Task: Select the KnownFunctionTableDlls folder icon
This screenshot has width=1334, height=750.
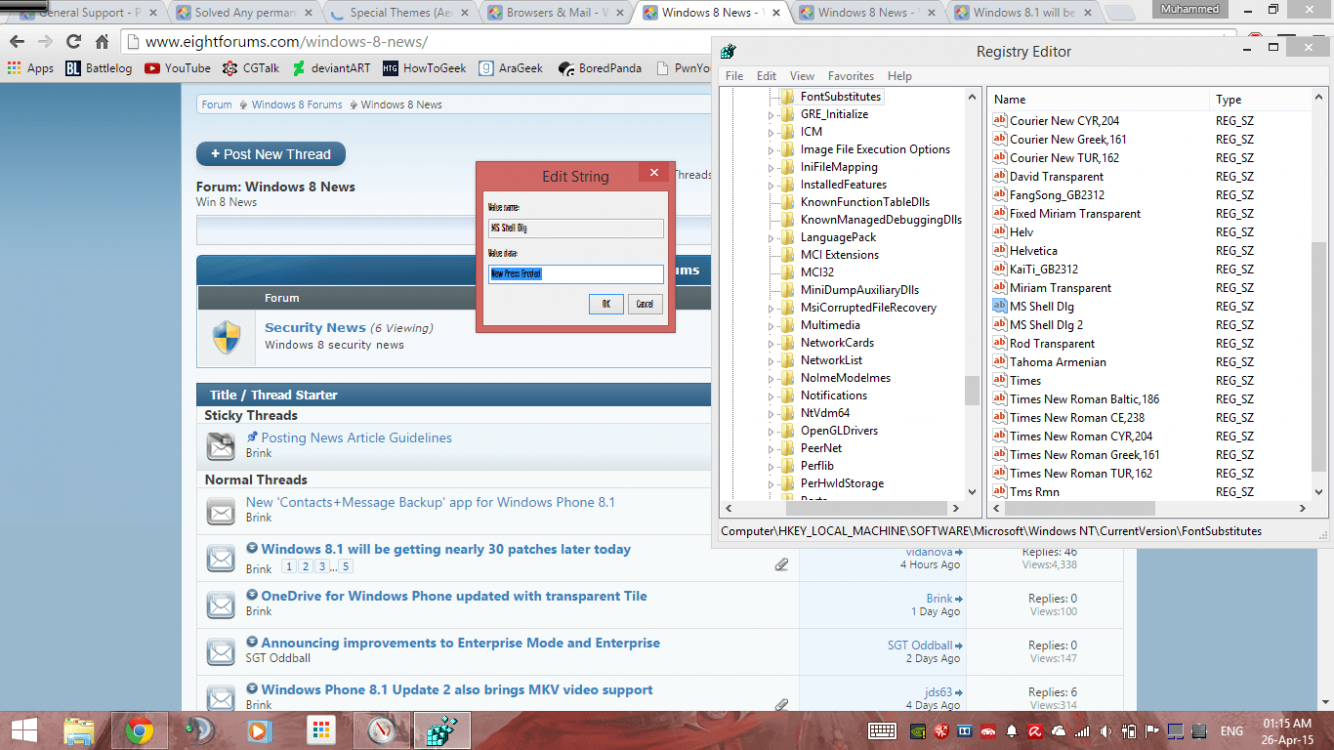Action: pos(787,202)
